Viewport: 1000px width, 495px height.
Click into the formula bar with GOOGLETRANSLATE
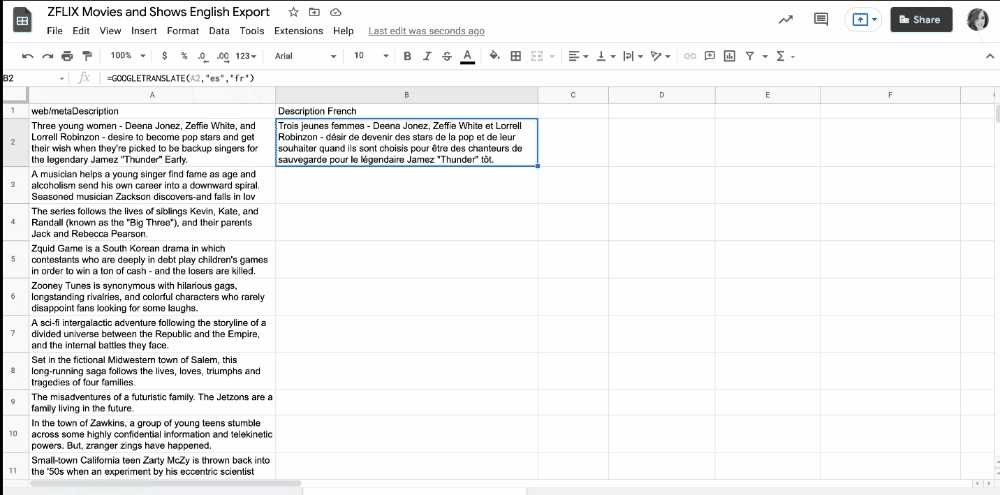548,78
